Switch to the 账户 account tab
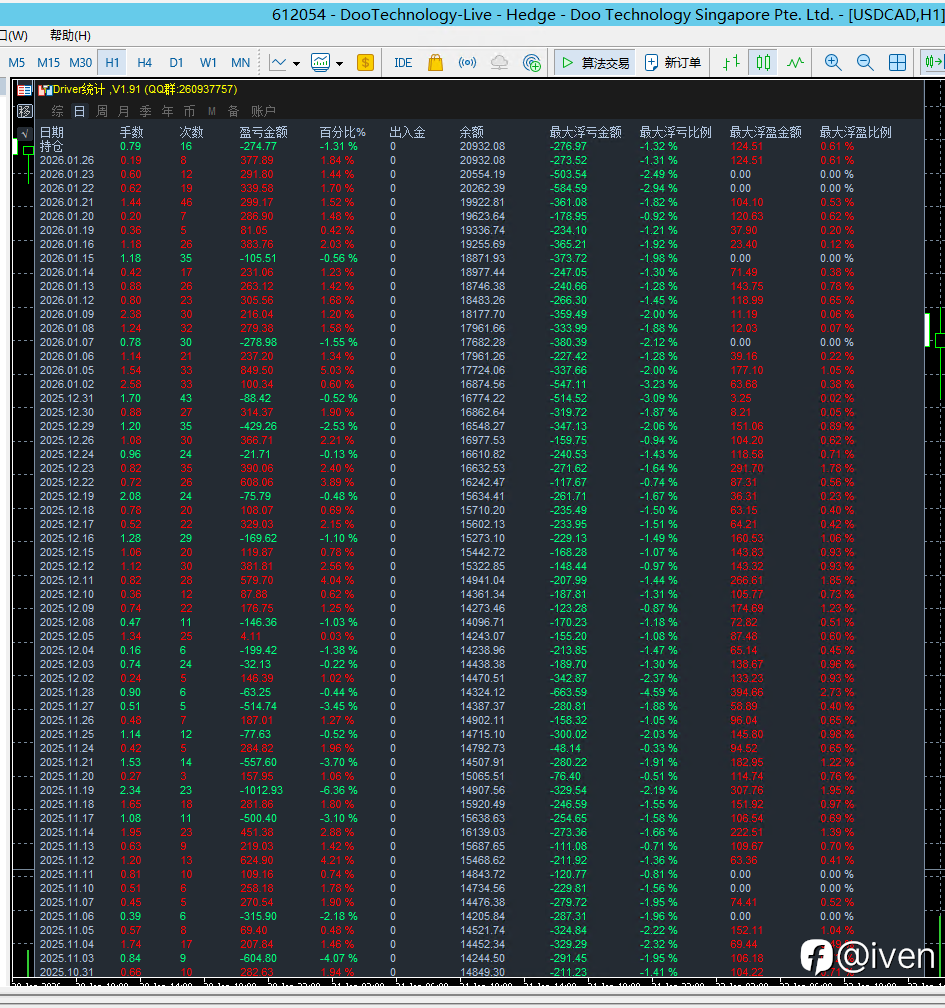 tap(263, 111)
